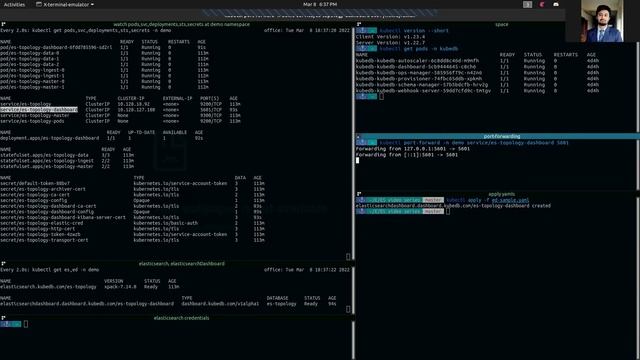
Task: Click the kubernetes.io/basic-auth type value
Action: (x=166, y=223)
